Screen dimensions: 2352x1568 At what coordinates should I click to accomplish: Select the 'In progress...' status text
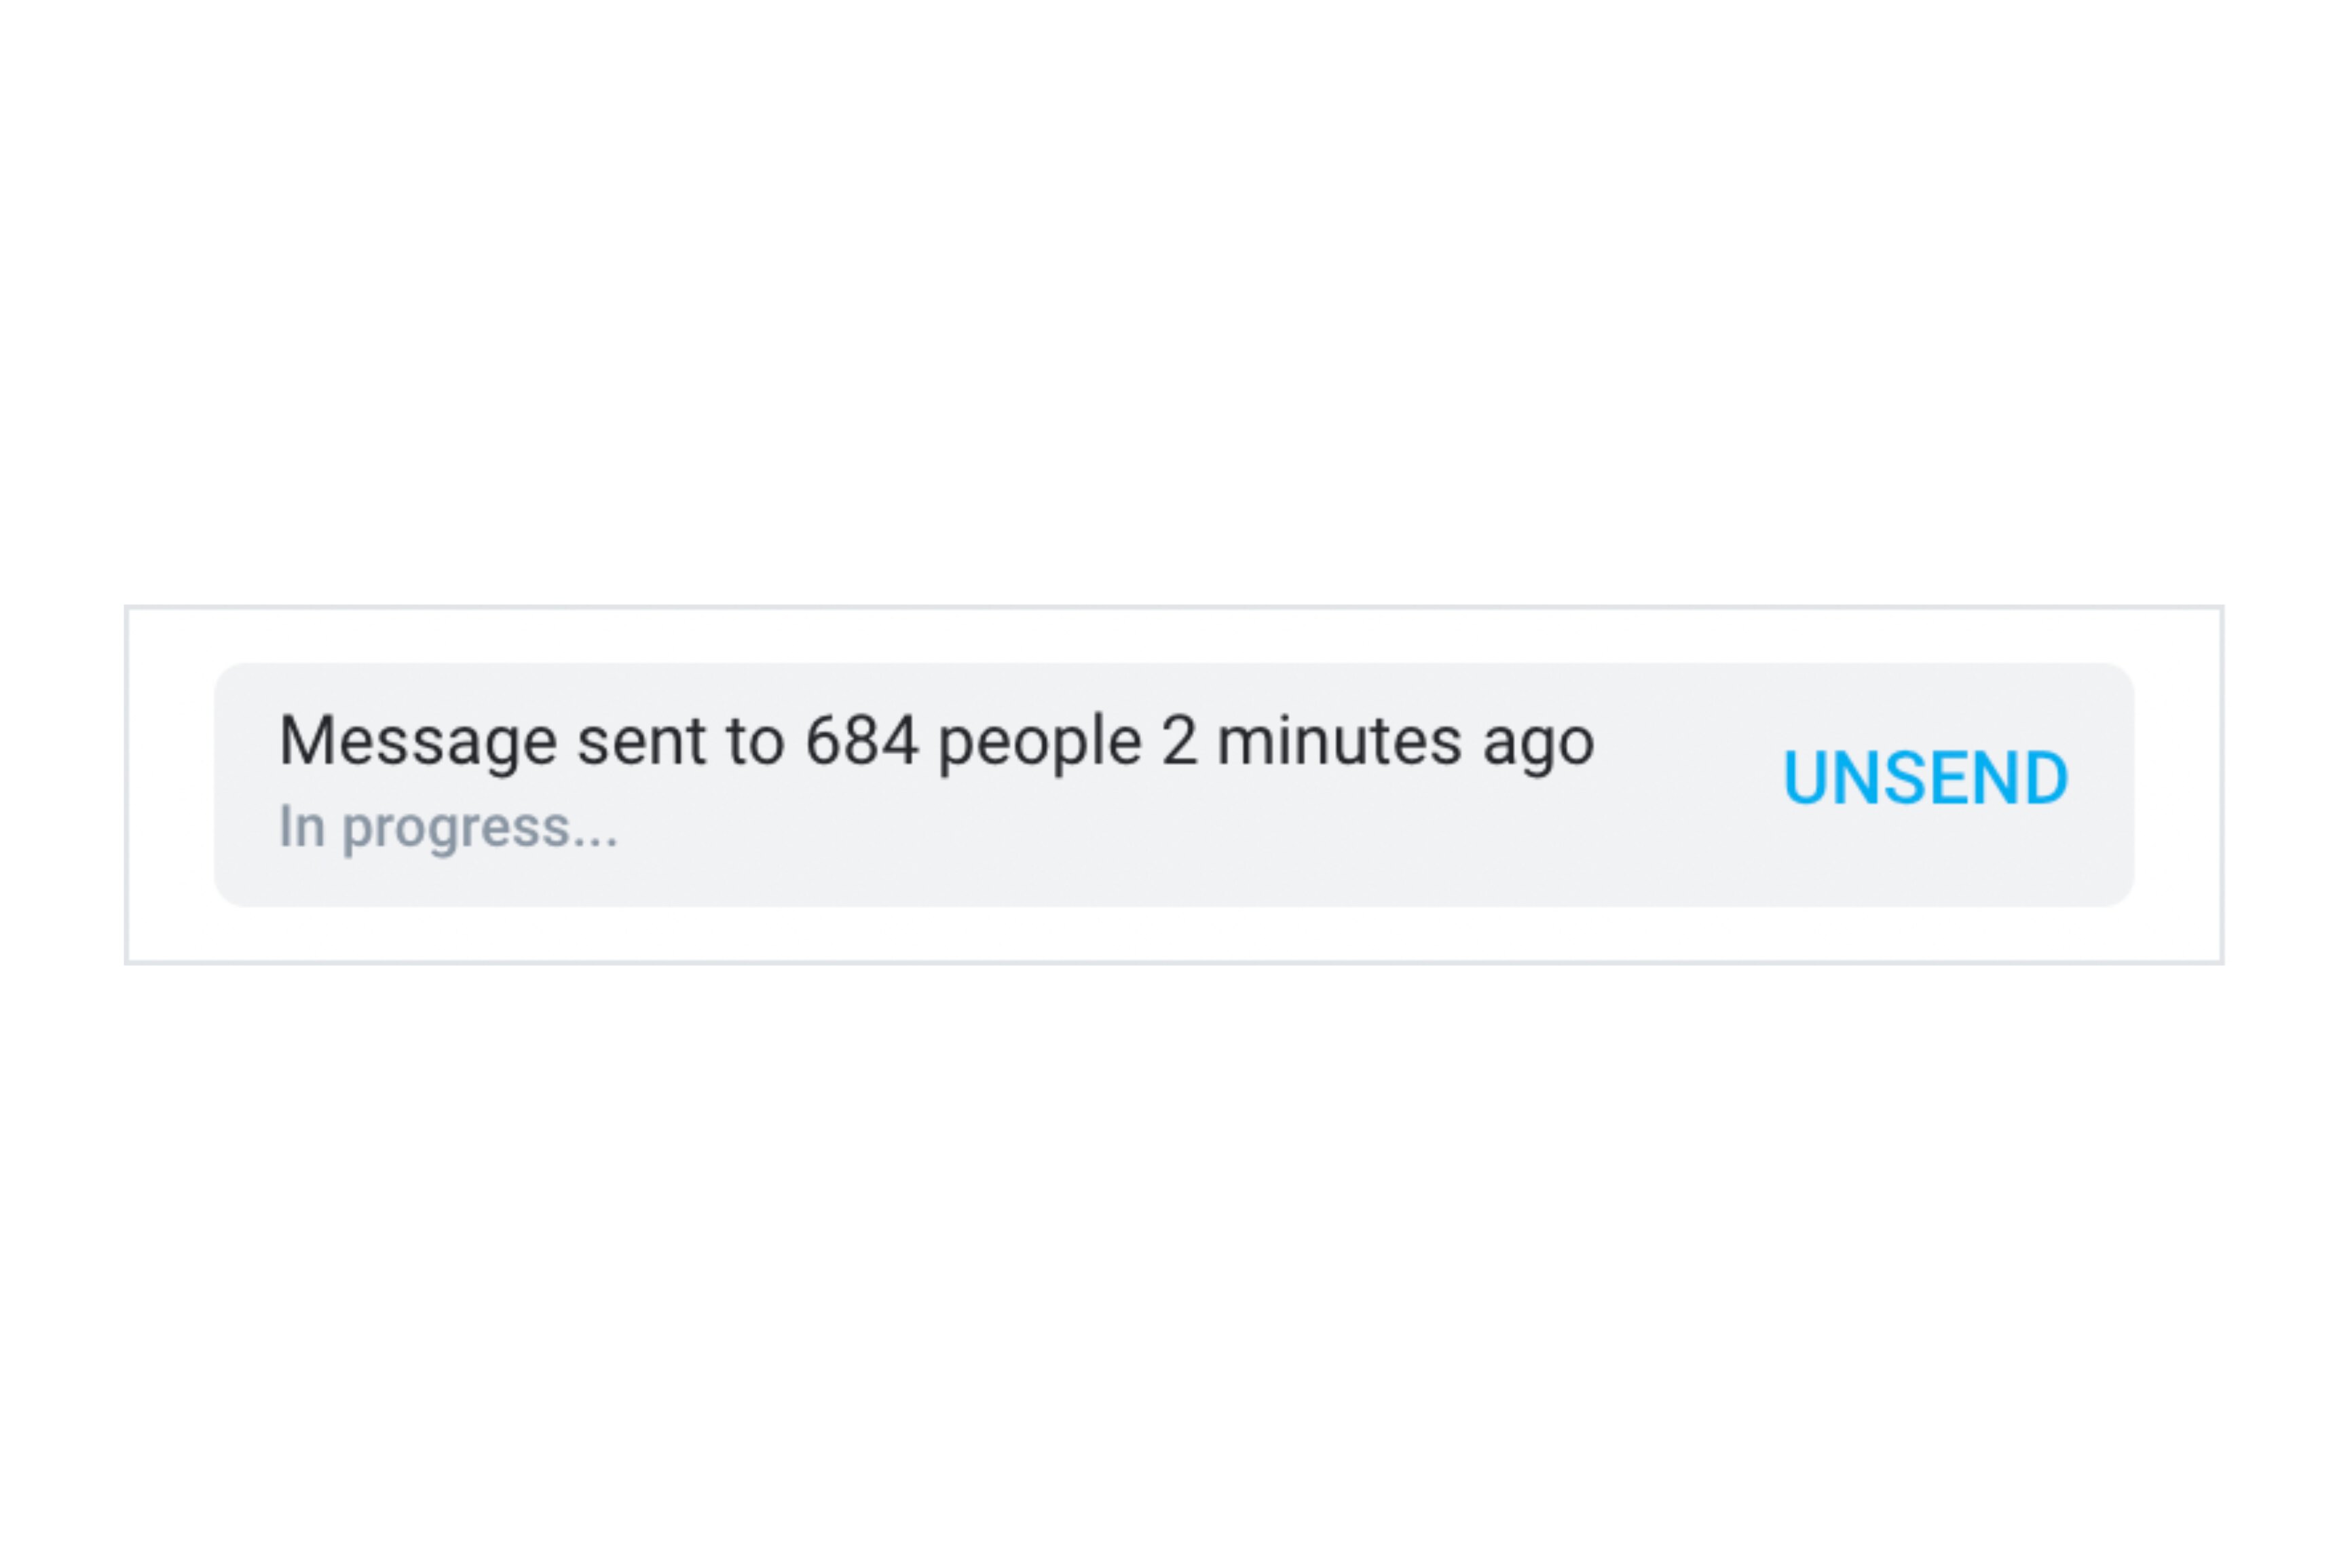[x=448, y=828]
